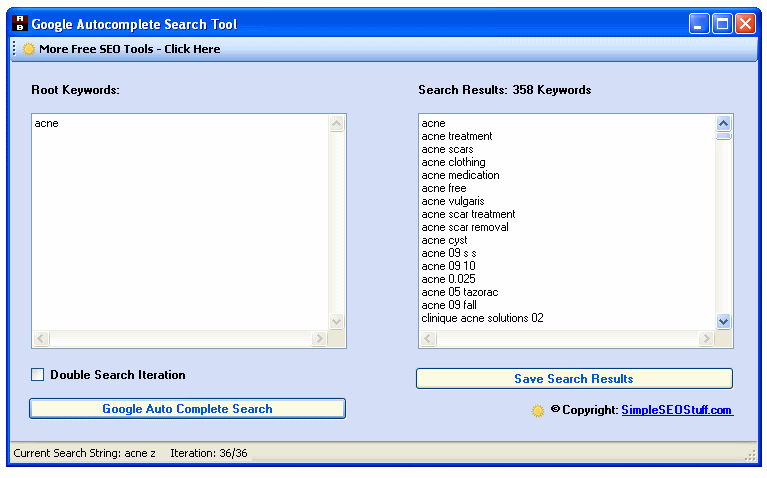The height and width of the screenshot is (478, 767).
Task: Click the sun icon beside More Free SEO Tools
Action: (29, 49)
